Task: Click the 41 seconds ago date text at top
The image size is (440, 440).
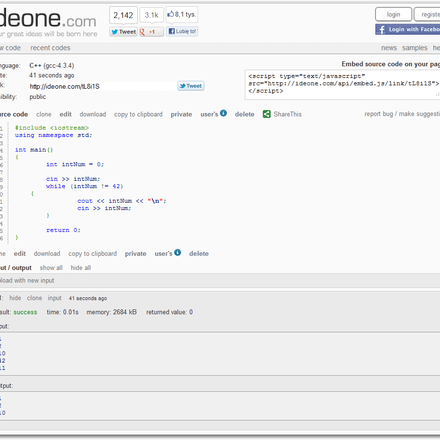Action: [52, 75]
